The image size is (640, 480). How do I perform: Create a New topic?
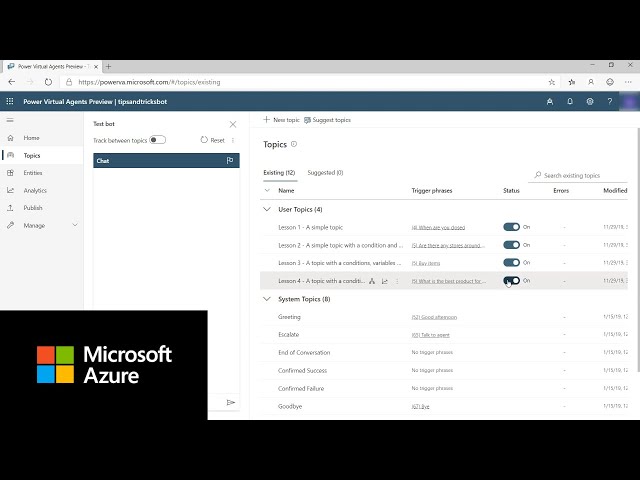[x=281, y=120]
